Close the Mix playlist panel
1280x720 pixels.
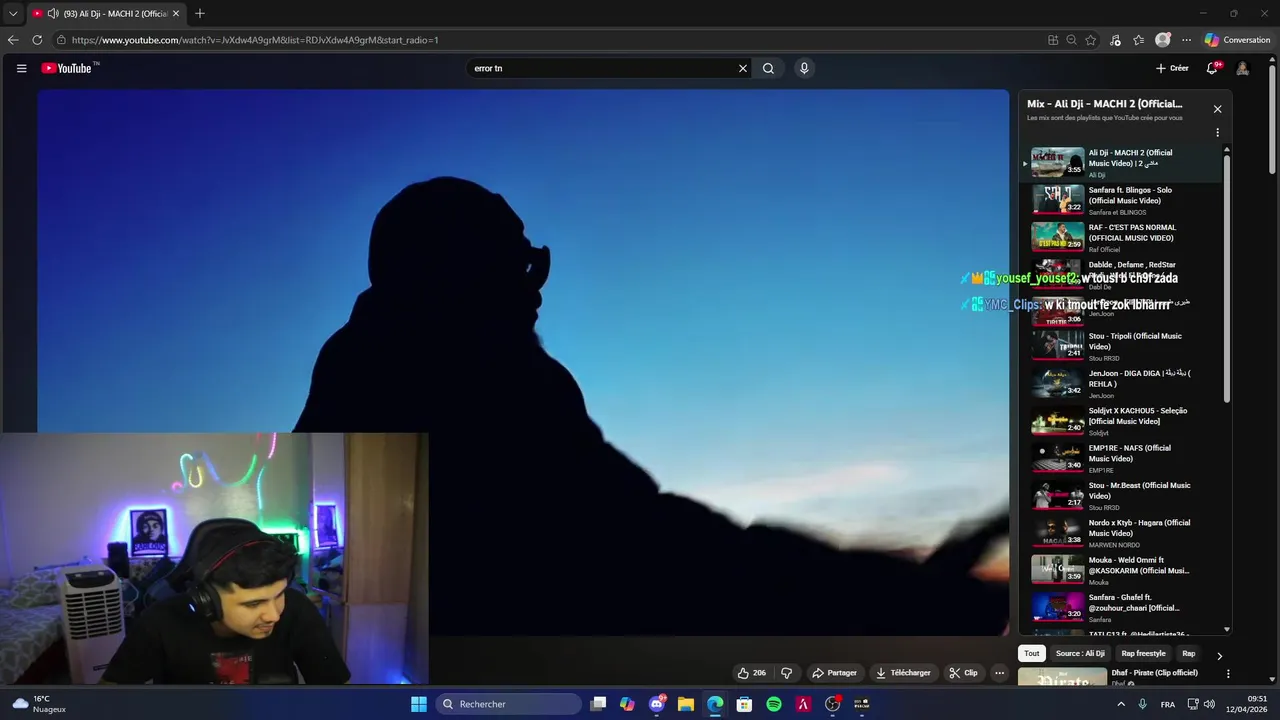click(1217, 109)
